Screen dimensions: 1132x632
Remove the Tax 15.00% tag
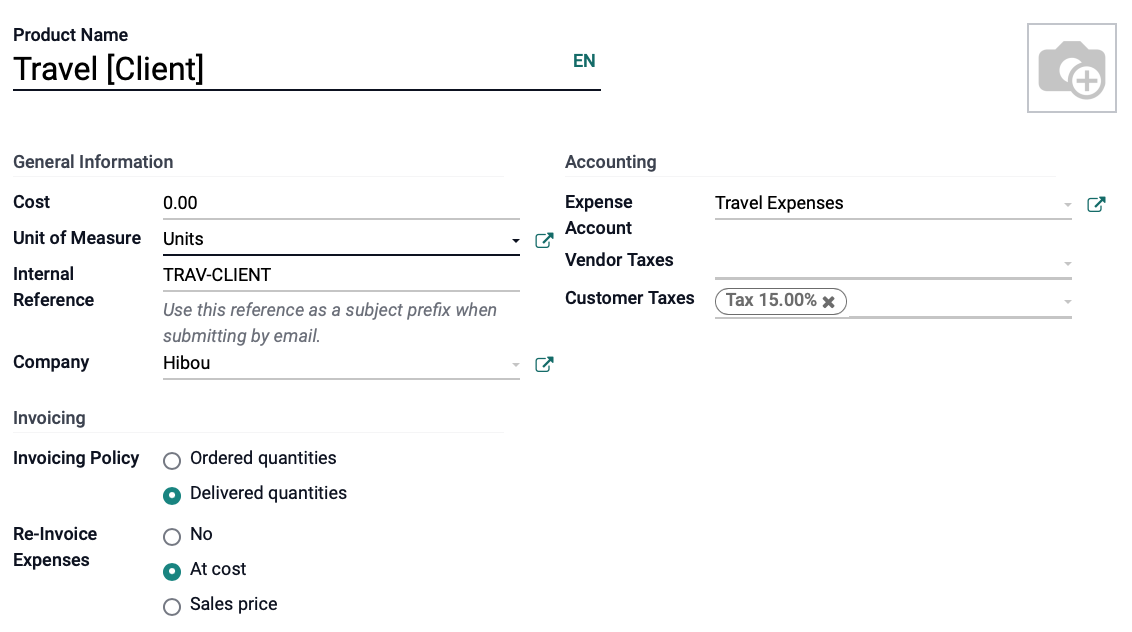point(829,302)
